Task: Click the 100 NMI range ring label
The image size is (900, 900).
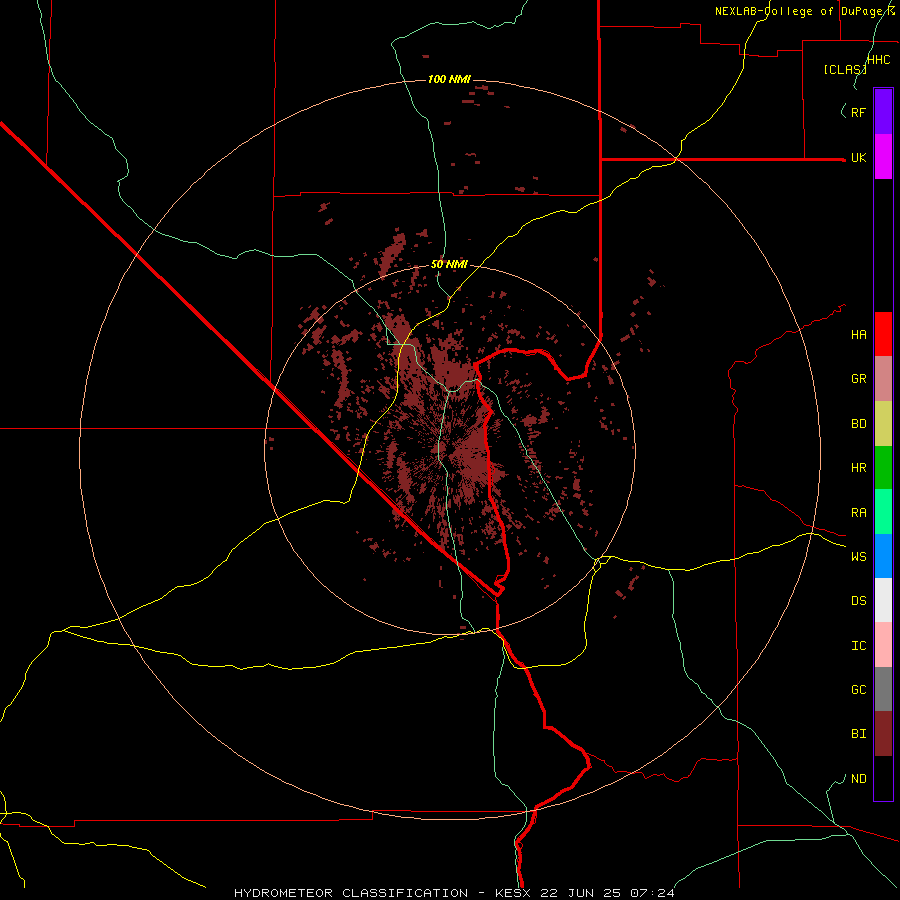Action: coord(449,79)
